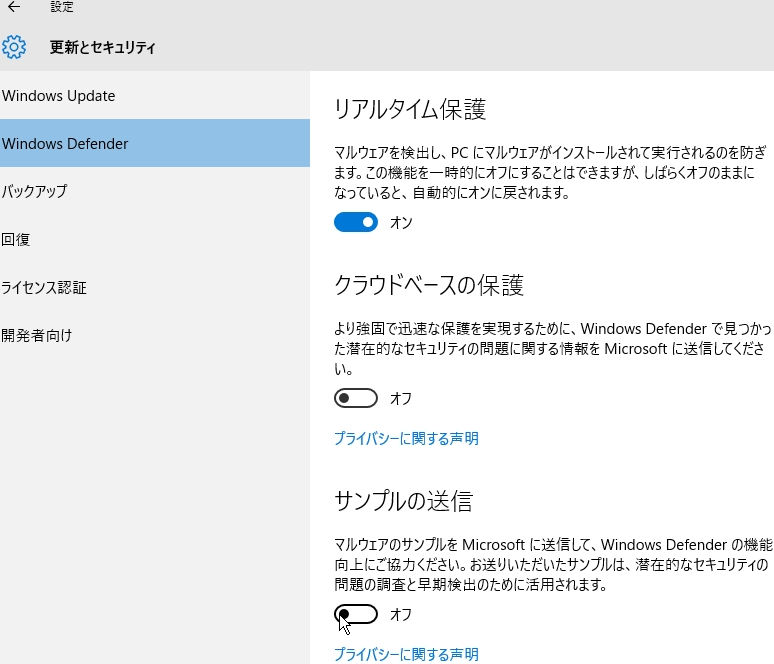This screenshot has width=774, height=664.
Task: Enable the クラウドベースの保護 toggle
Action: [x=356, y=398]
